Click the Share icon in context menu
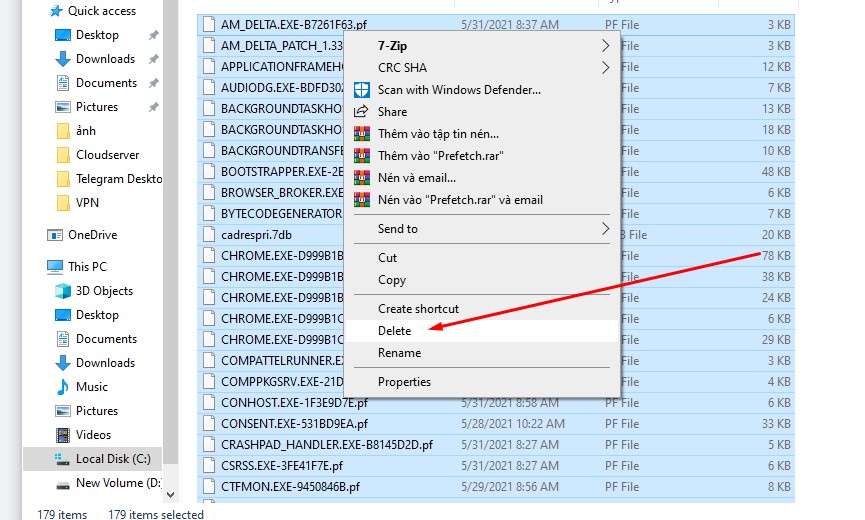Screen dimensions: 865x520 pyautogui.click(x=361, y=112)
